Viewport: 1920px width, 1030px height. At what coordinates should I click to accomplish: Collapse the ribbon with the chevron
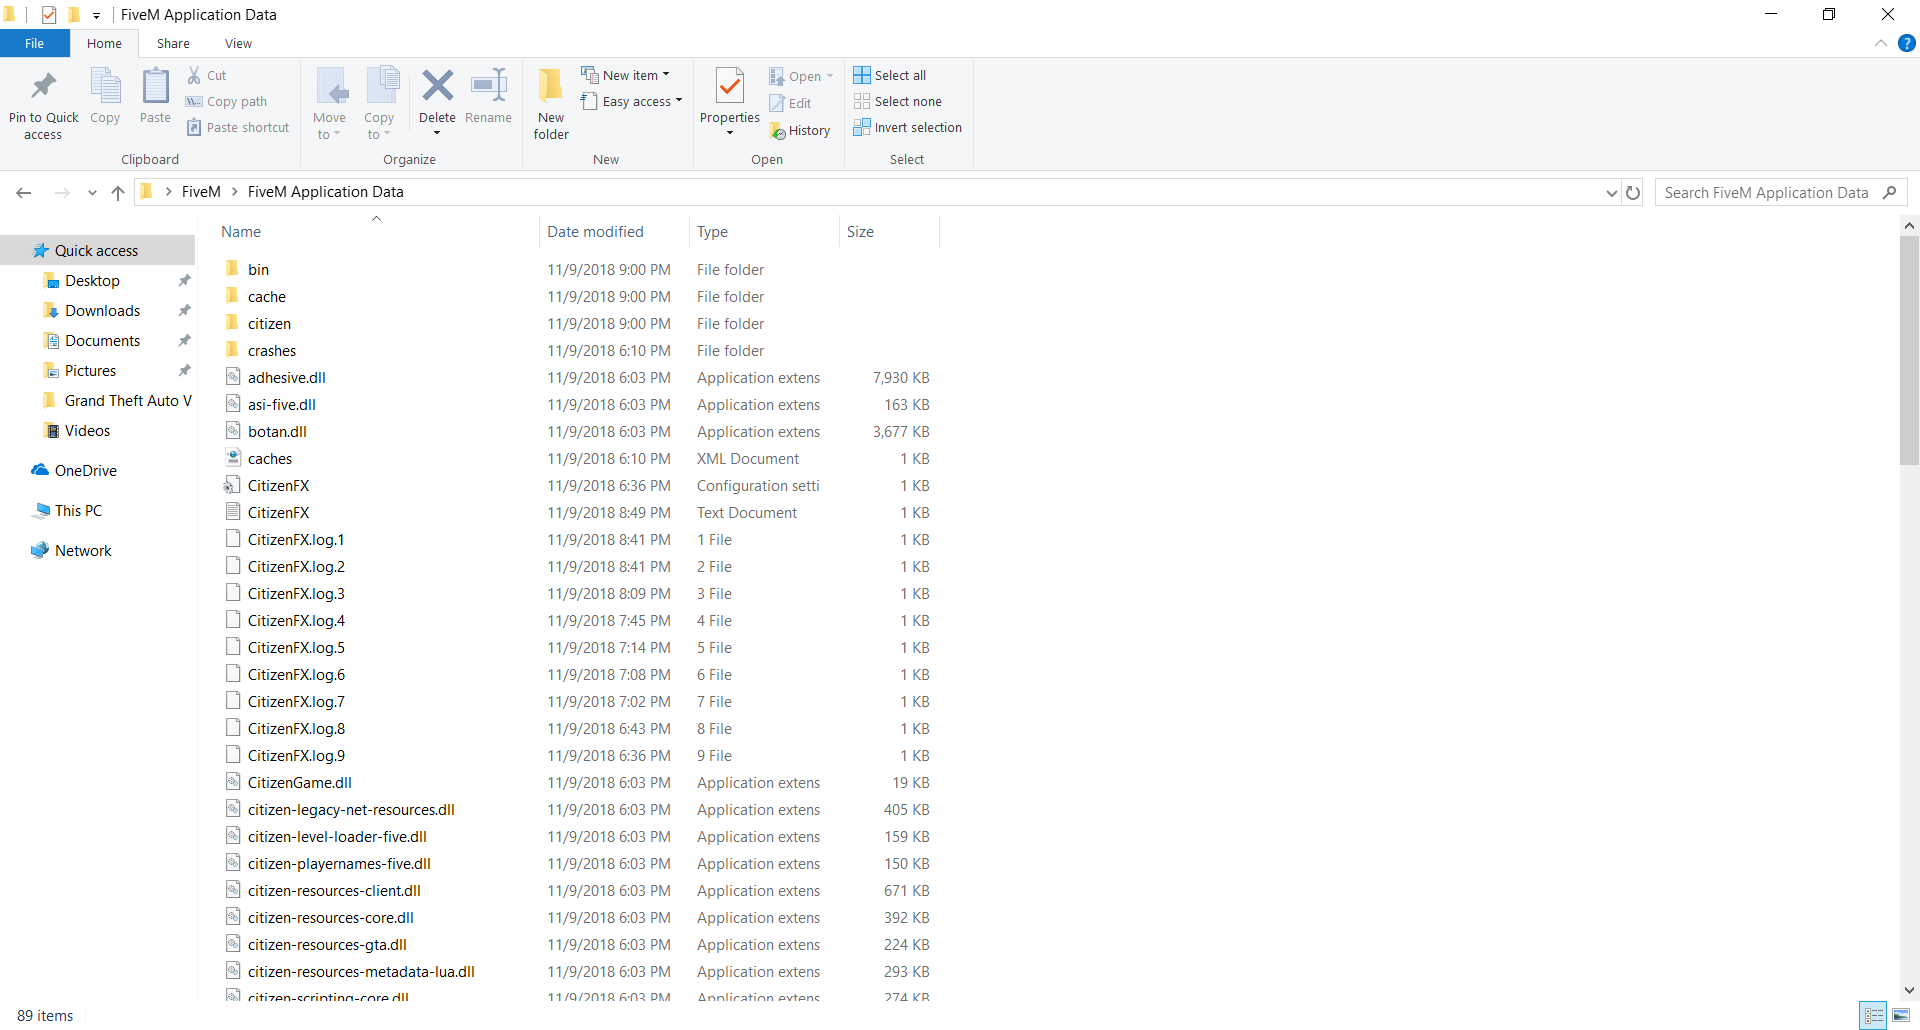point(1880,43)
